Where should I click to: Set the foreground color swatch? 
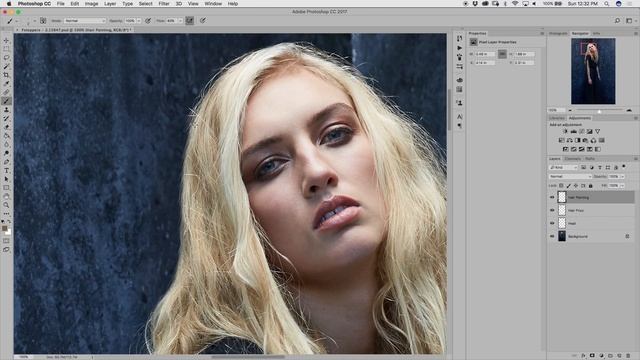(x=4, y=229)
